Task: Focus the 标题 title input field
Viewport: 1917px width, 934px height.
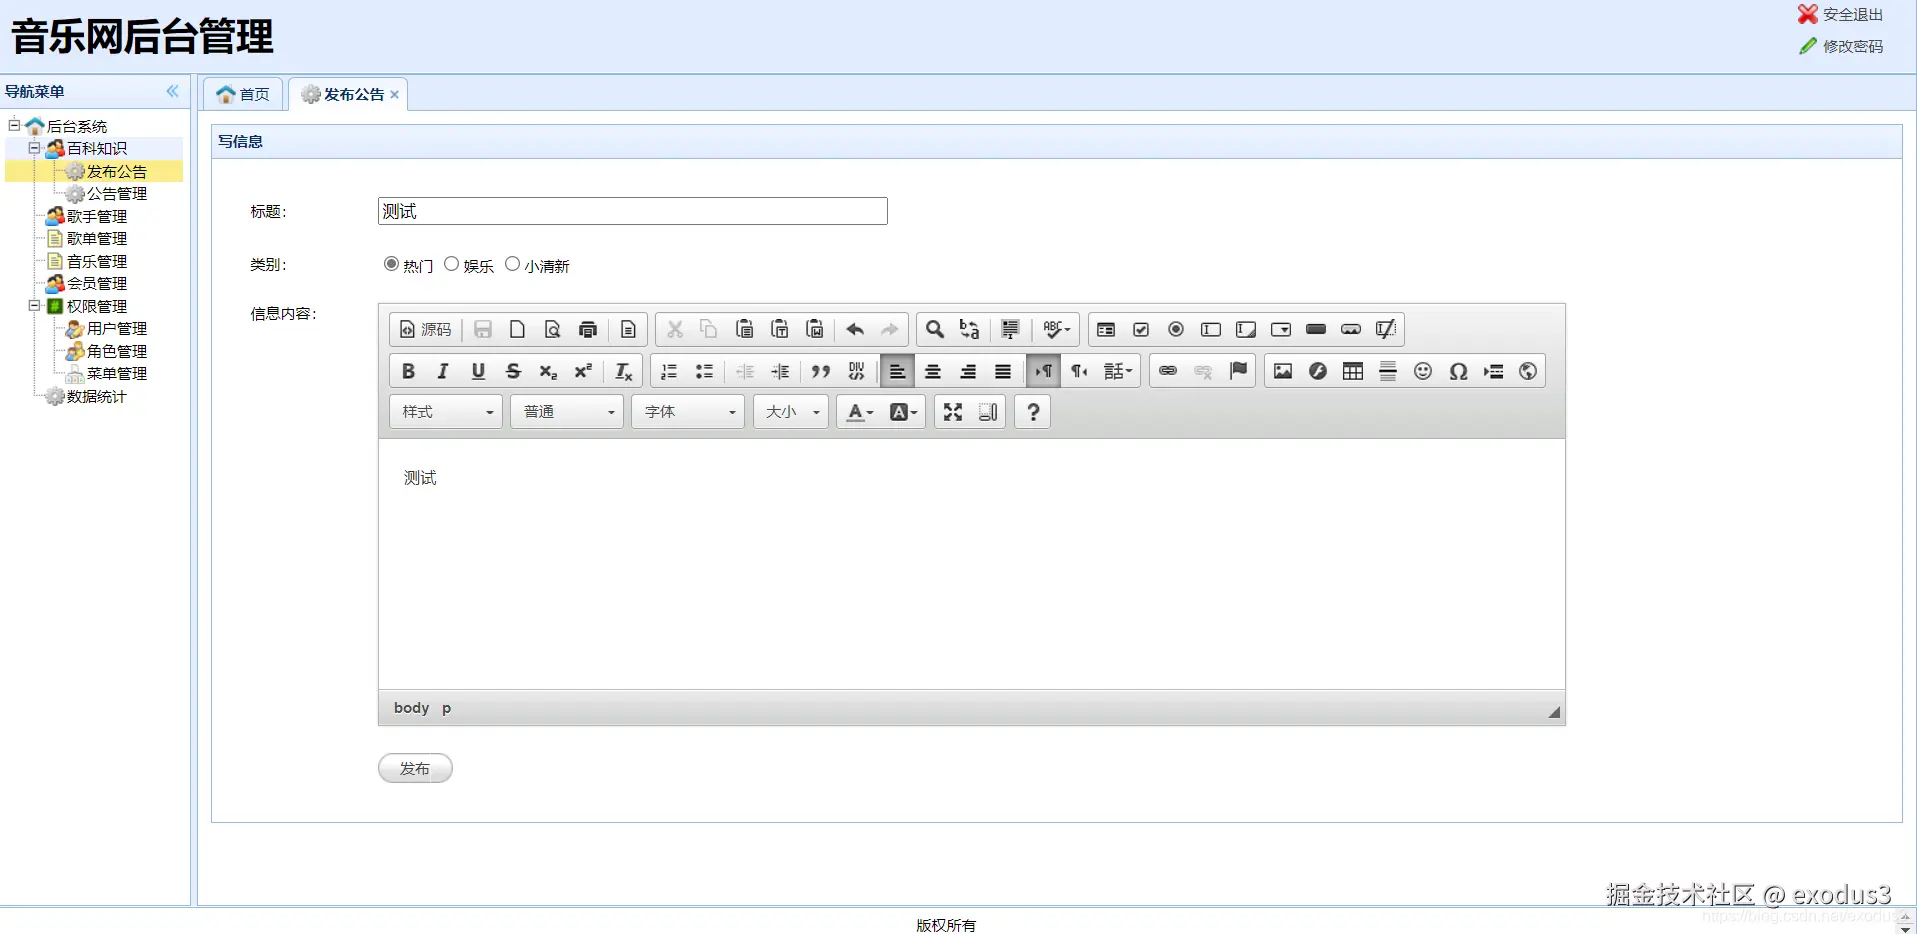Action: click(x=633, y=211)
